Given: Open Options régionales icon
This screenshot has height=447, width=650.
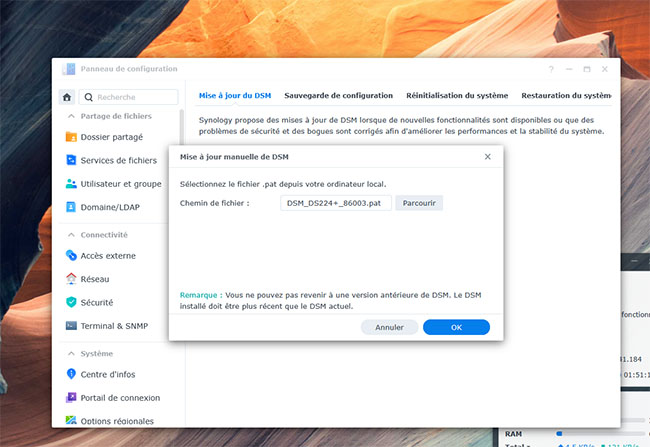Looking at the screenshot, I should 71,420.
